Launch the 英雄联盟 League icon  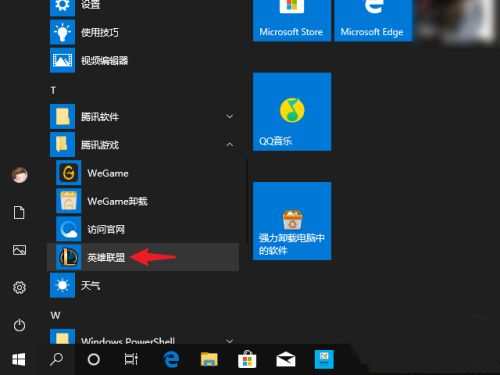tap(69, 257)
